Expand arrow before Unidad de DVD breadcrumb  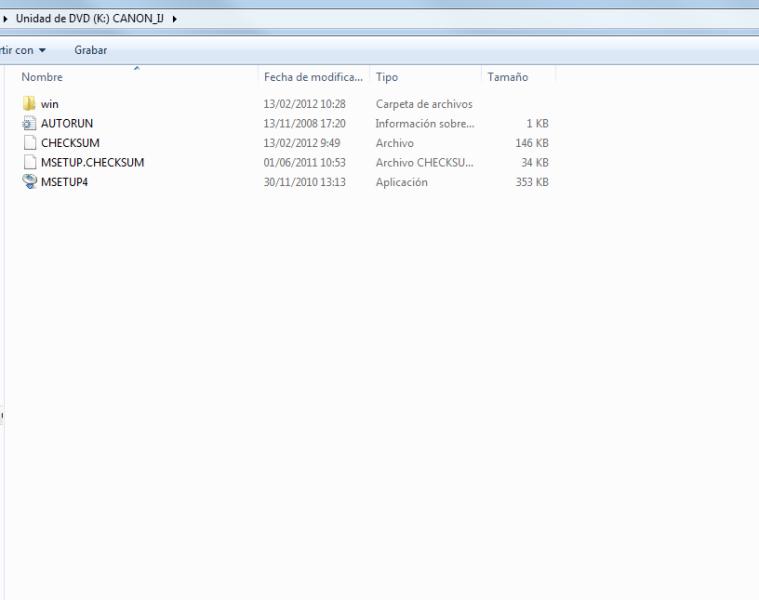coord(5,19)
